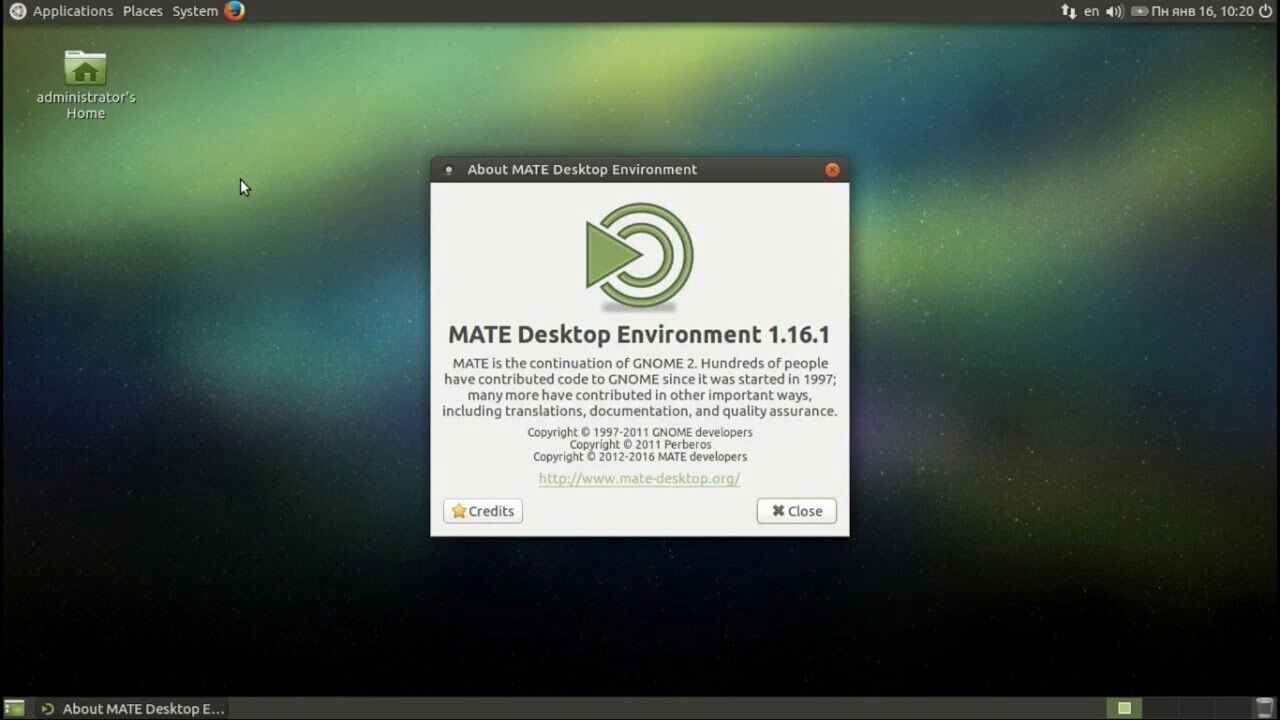The width and height of the screenshot is (1280, 720).
Task: Click the workspace switcher square
Action: coord(1124,708)
